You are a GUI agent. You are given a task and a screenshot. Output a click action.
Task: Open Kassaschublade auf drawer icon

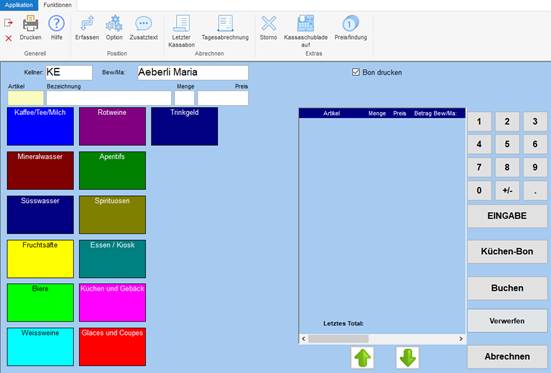[x=305, y=24]
